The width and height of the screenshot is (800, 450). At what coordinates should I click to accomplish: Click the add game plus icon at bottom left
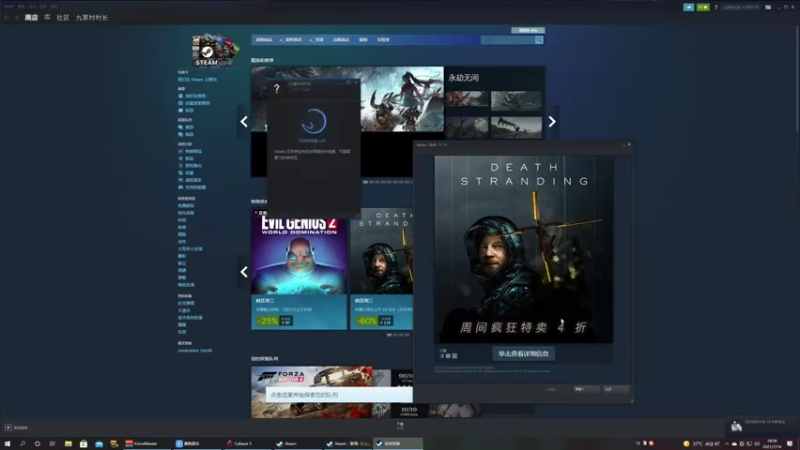8,428
